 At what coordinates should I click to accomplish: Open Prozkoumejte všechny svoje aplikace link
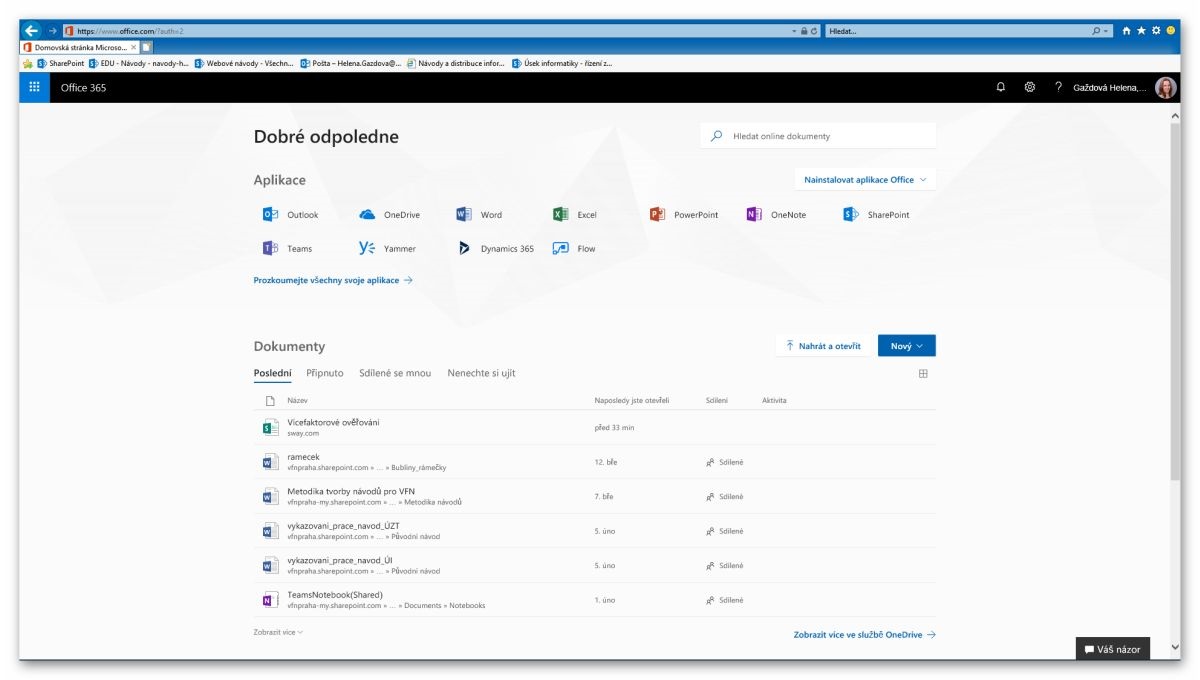tap(333, 281)
